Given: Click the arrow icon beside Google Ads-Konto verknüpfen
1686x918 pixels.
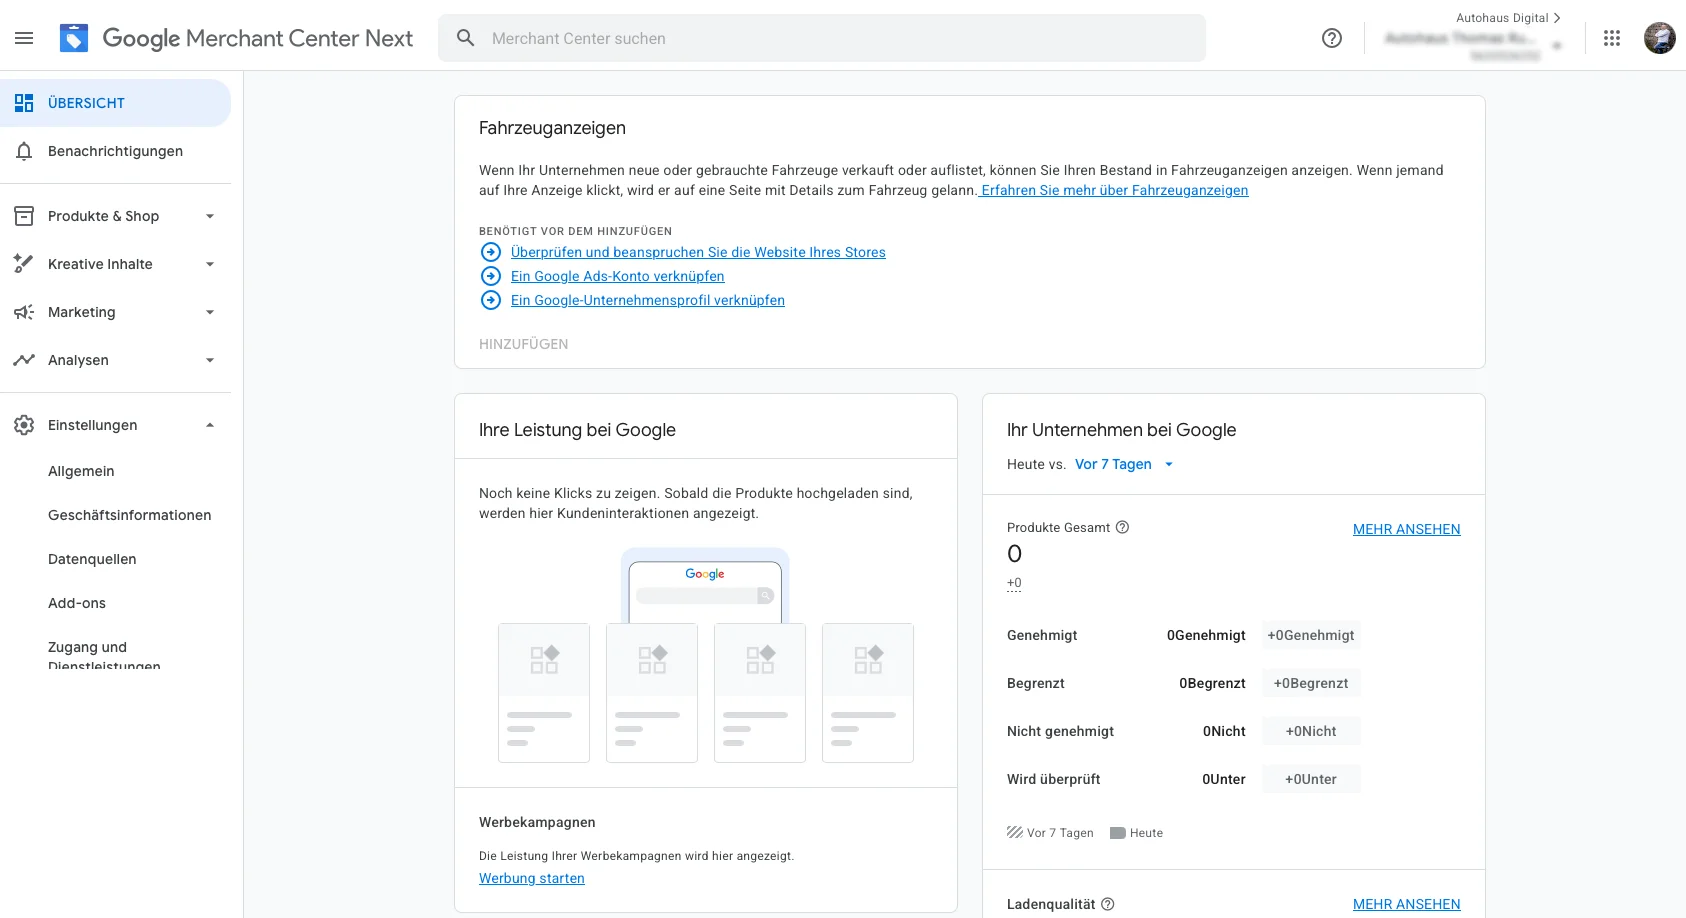Looking at the screenshot, I should (x=491, y=276).
